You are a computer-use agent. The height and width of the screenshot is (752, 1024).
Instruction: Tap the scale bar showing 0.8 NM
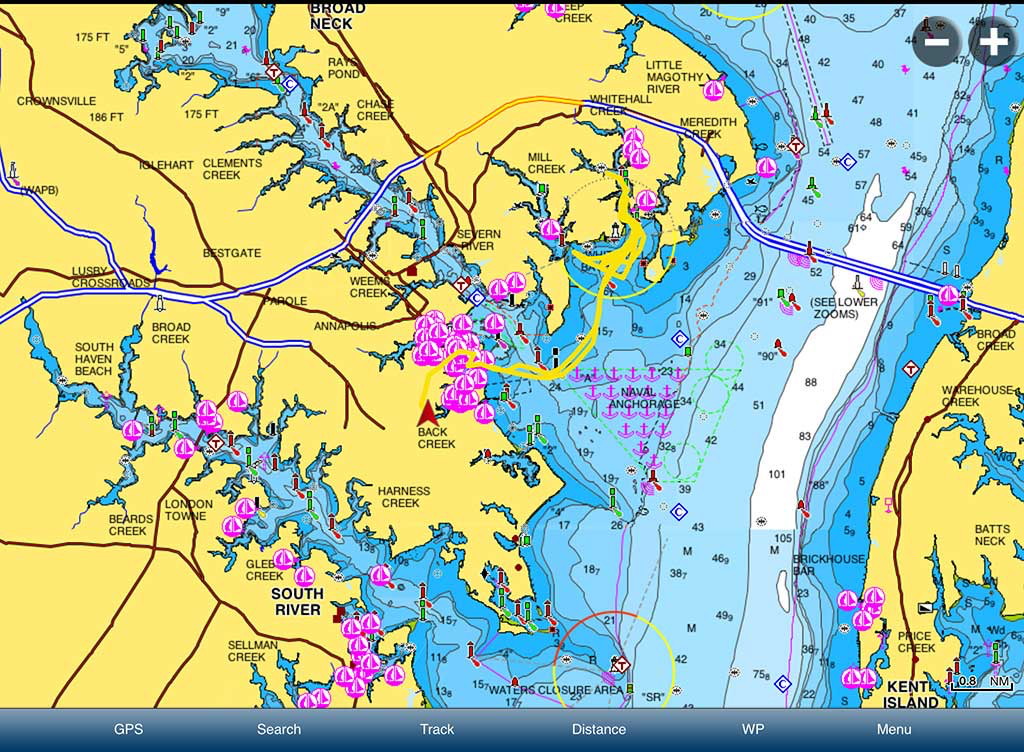pos(982,682)
